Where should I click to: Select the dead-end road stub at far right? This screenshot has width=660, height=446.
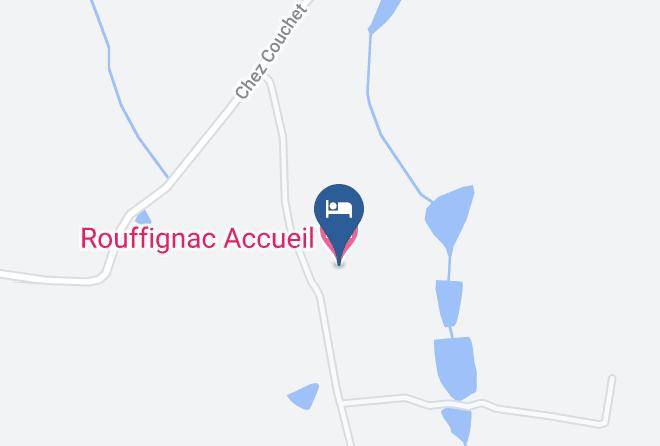tap(611, 398)
